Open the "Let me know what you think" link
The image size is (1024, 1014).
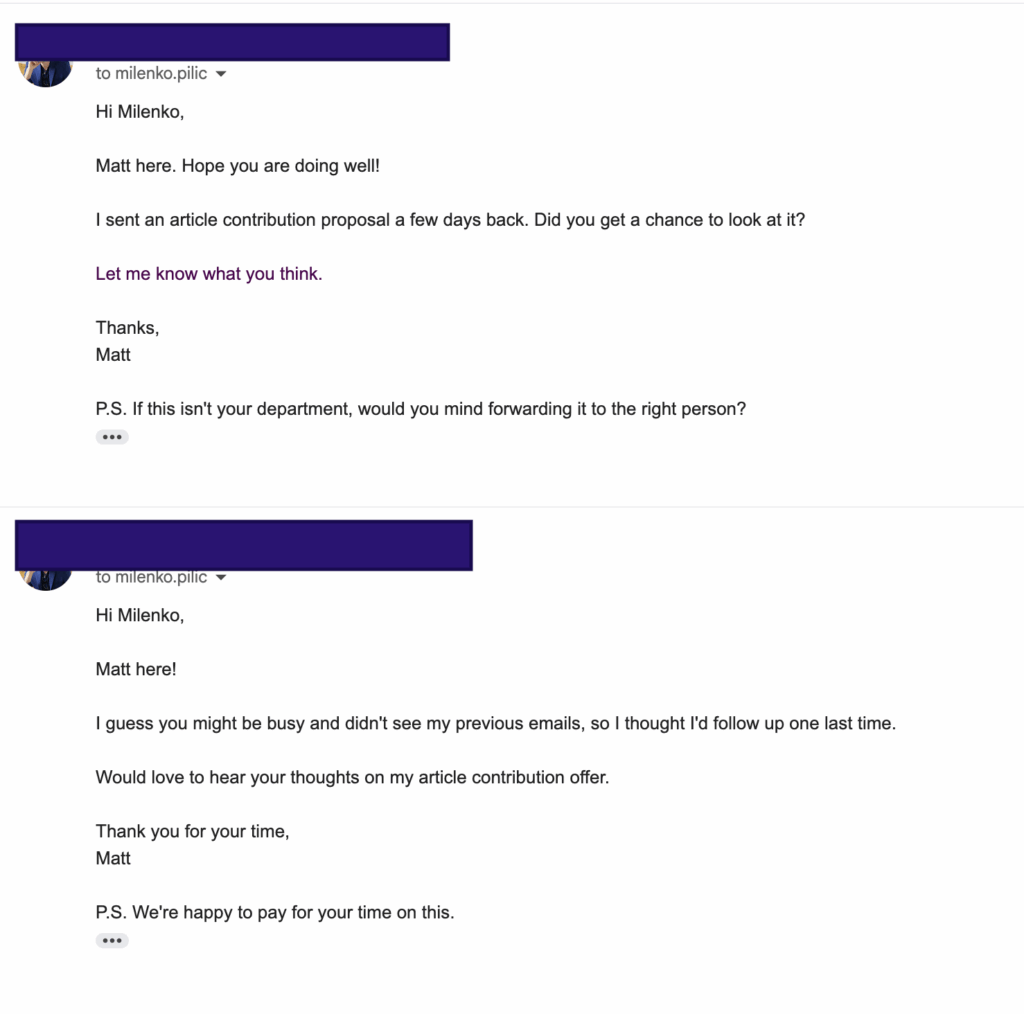tap(208, 273)
